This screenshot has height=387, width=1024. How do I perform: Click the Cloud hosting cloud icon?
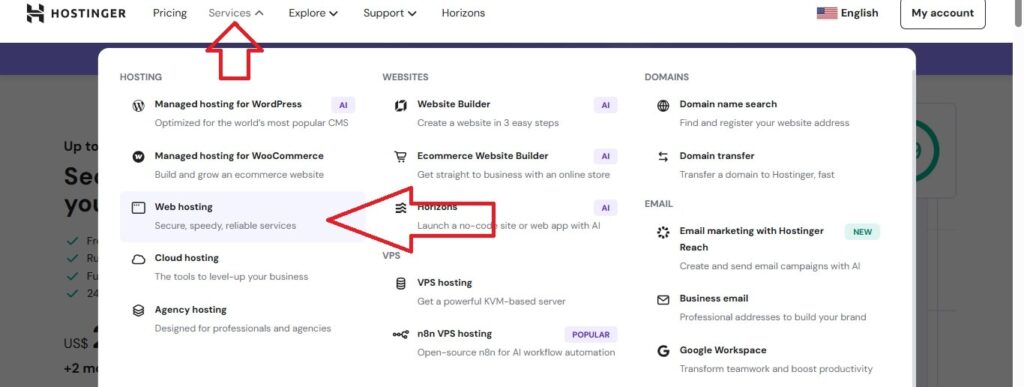point(138,259)
